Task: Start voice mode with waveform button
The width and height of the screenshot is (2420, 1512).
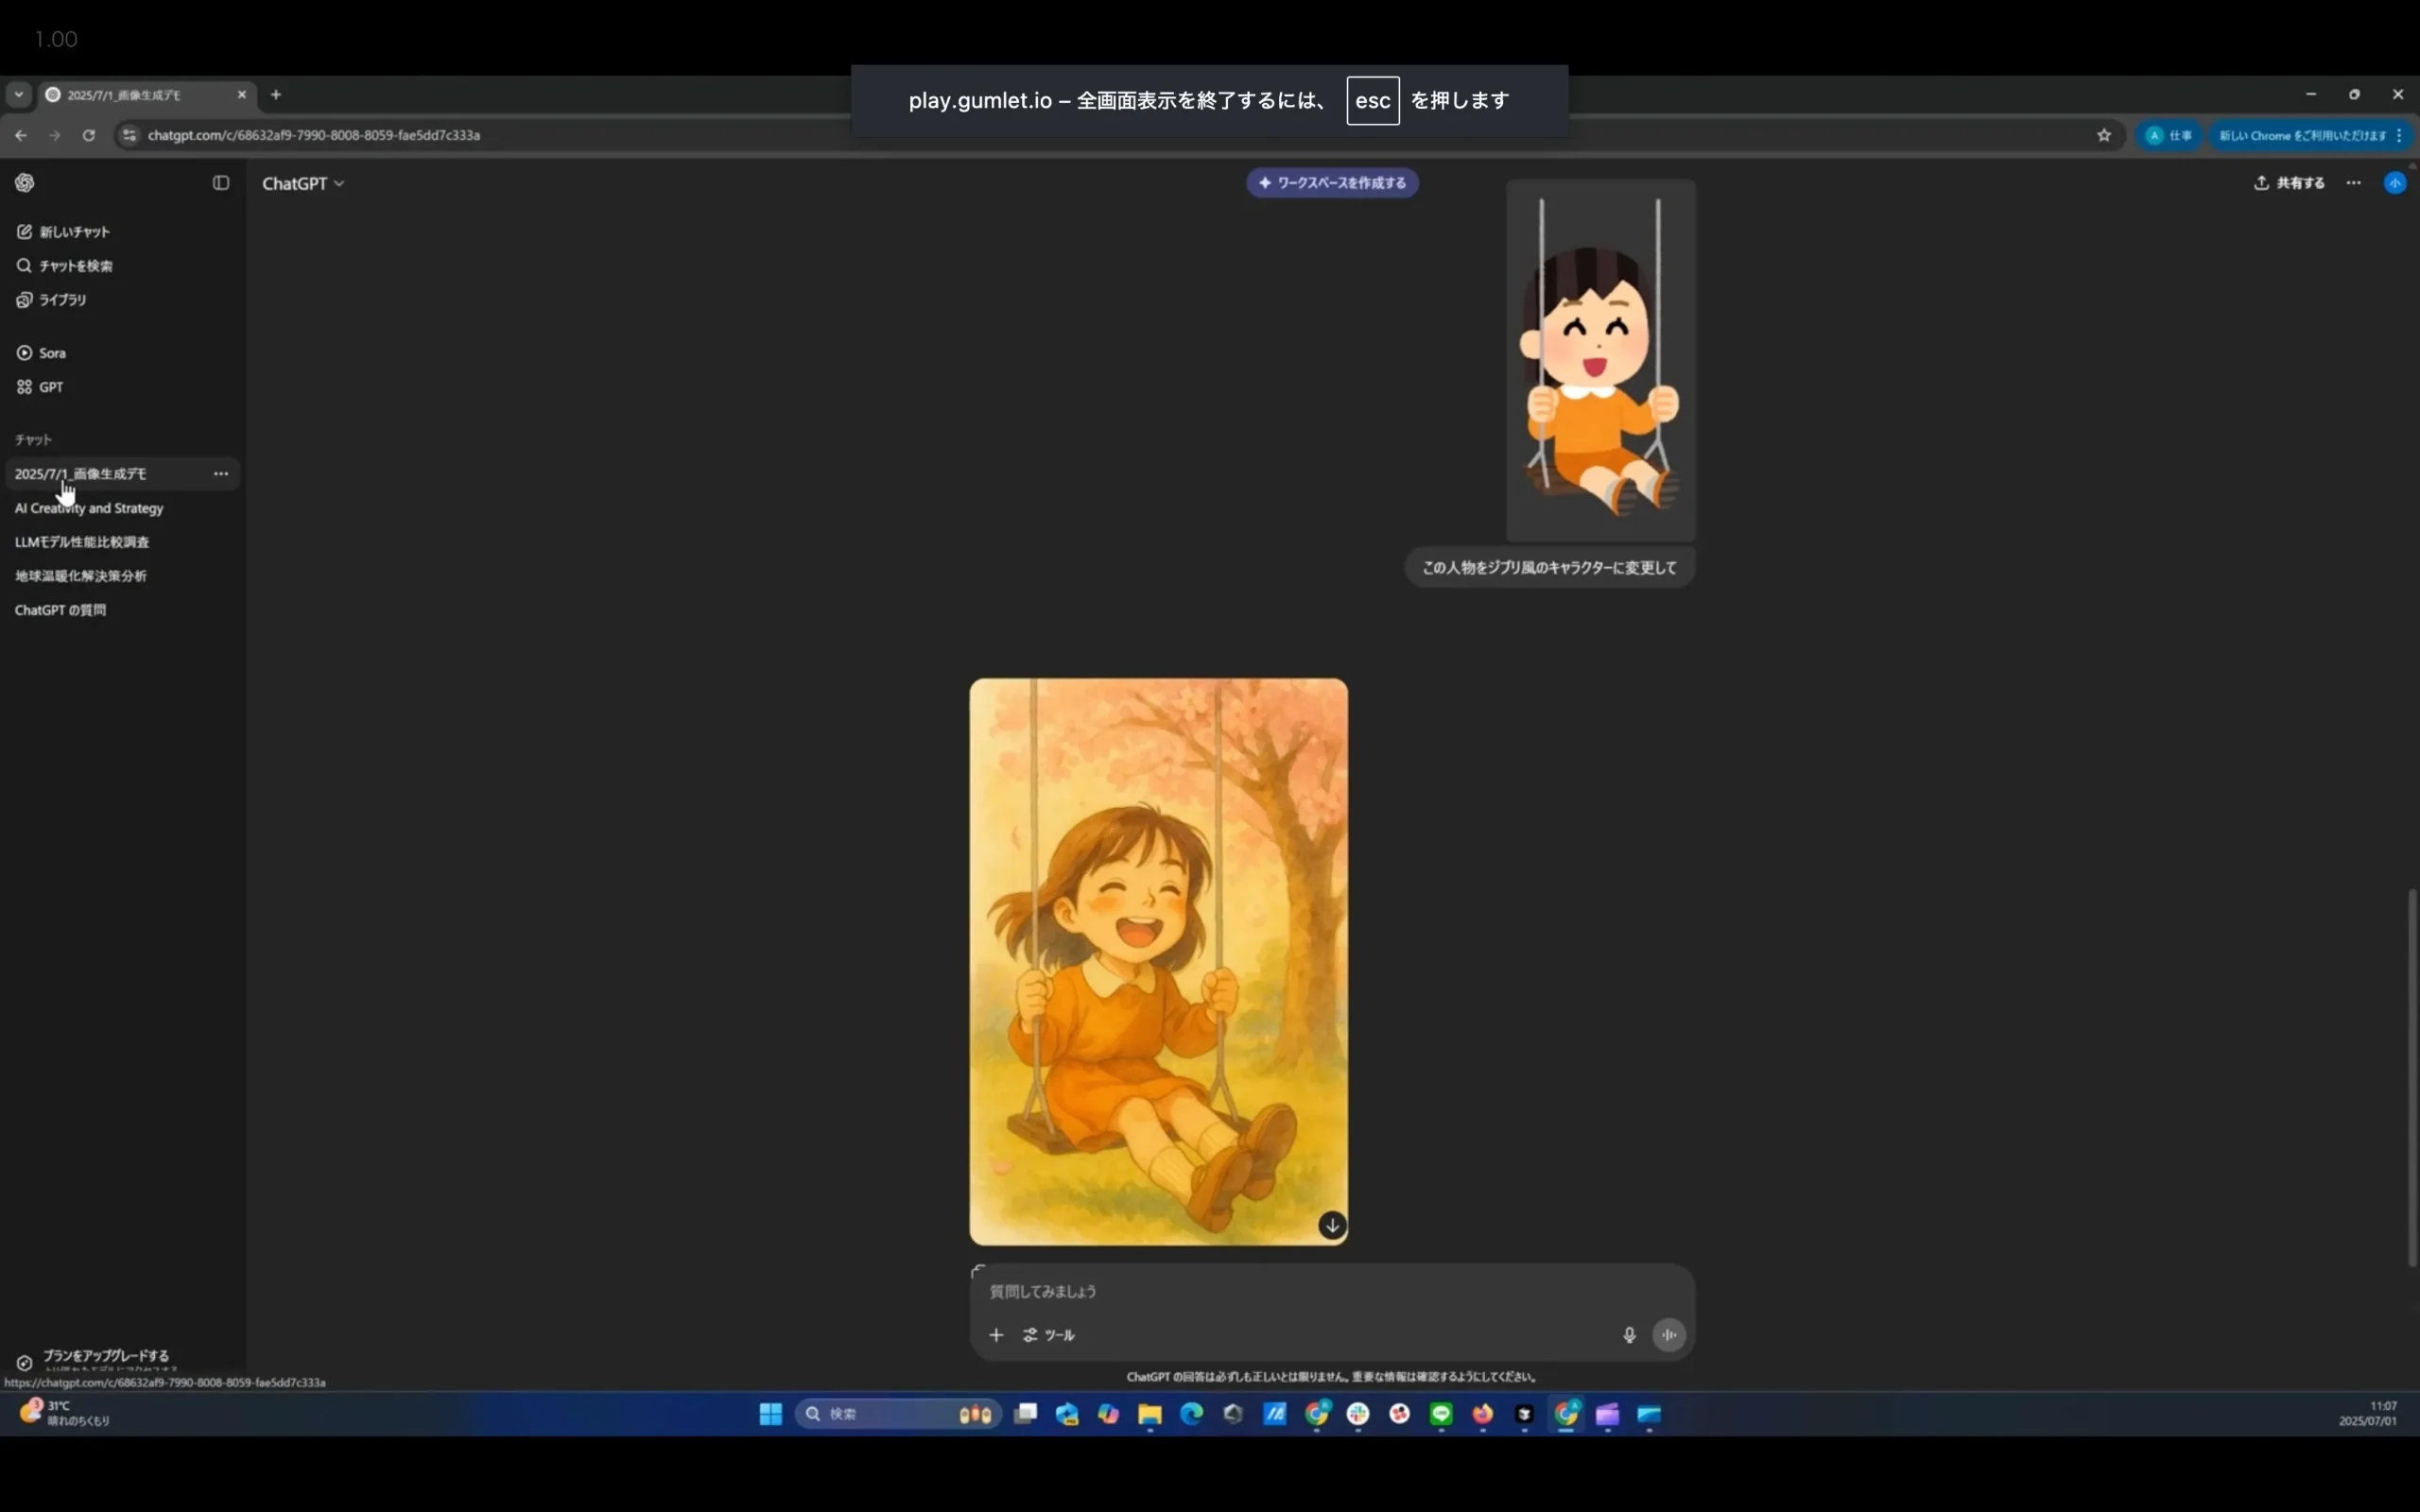Action: coord(1669,1335)
